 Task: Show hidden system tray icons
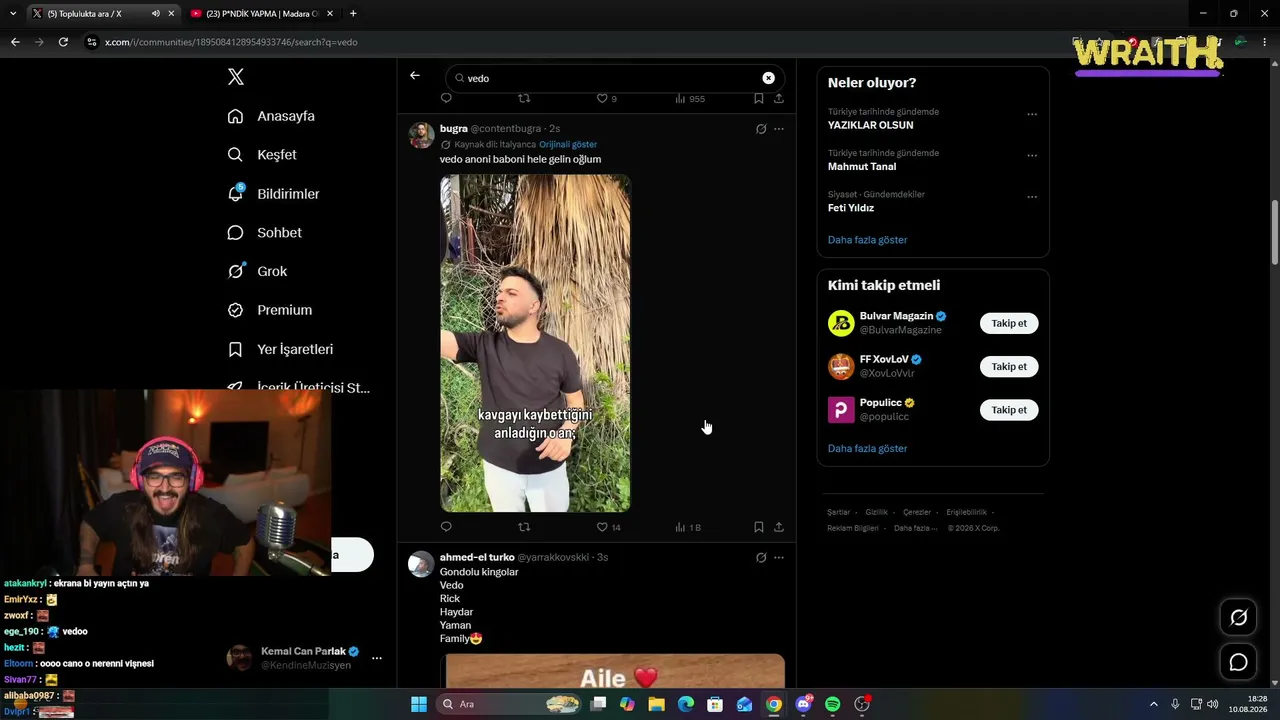coord(1153,704)
